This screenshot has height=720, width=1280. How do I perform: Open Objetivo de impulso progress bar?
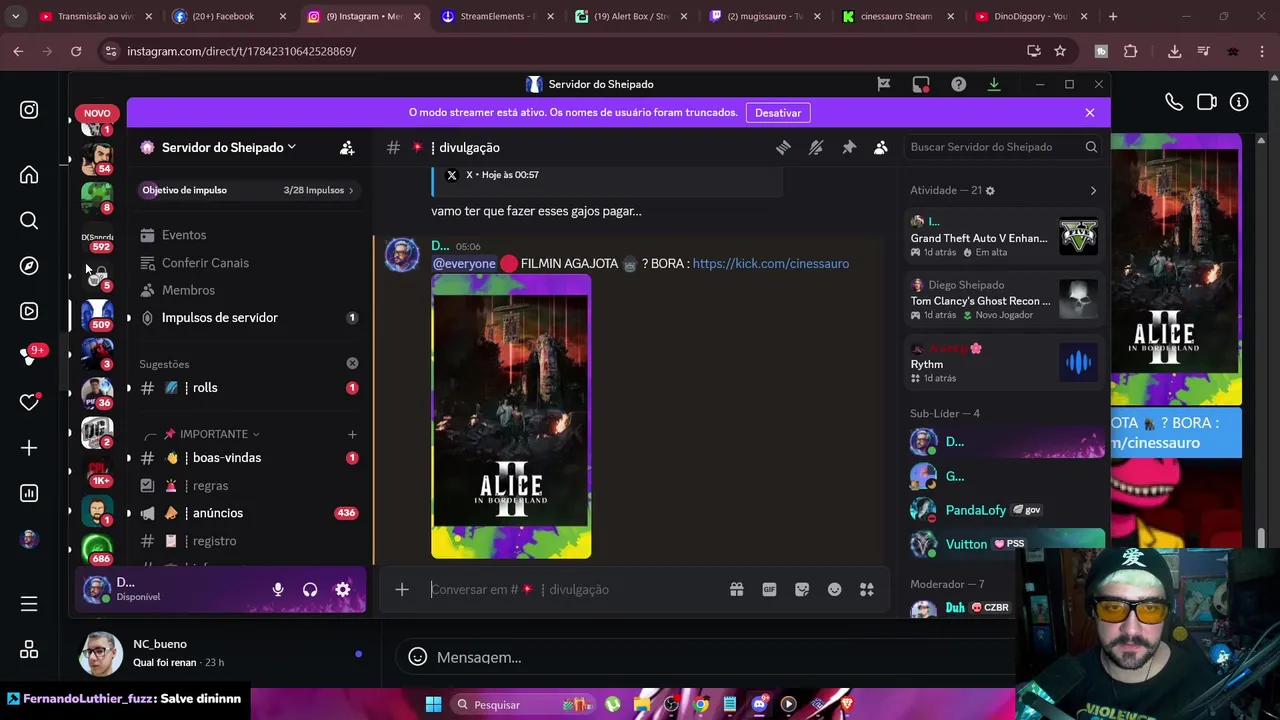point(247,190)
